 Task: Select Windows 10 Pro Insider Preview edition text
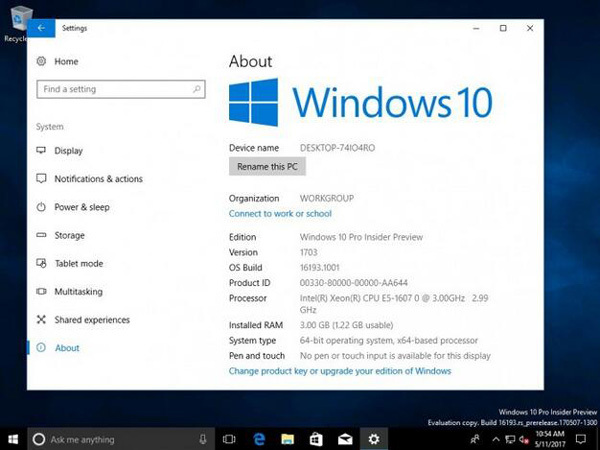361,237
